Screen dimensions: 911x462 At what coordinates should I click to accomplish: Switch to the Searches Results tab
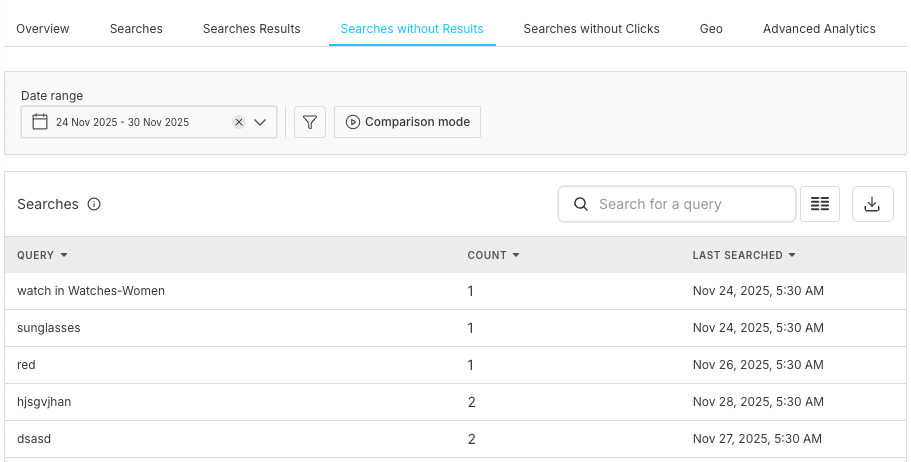click(x=251, y=29)
